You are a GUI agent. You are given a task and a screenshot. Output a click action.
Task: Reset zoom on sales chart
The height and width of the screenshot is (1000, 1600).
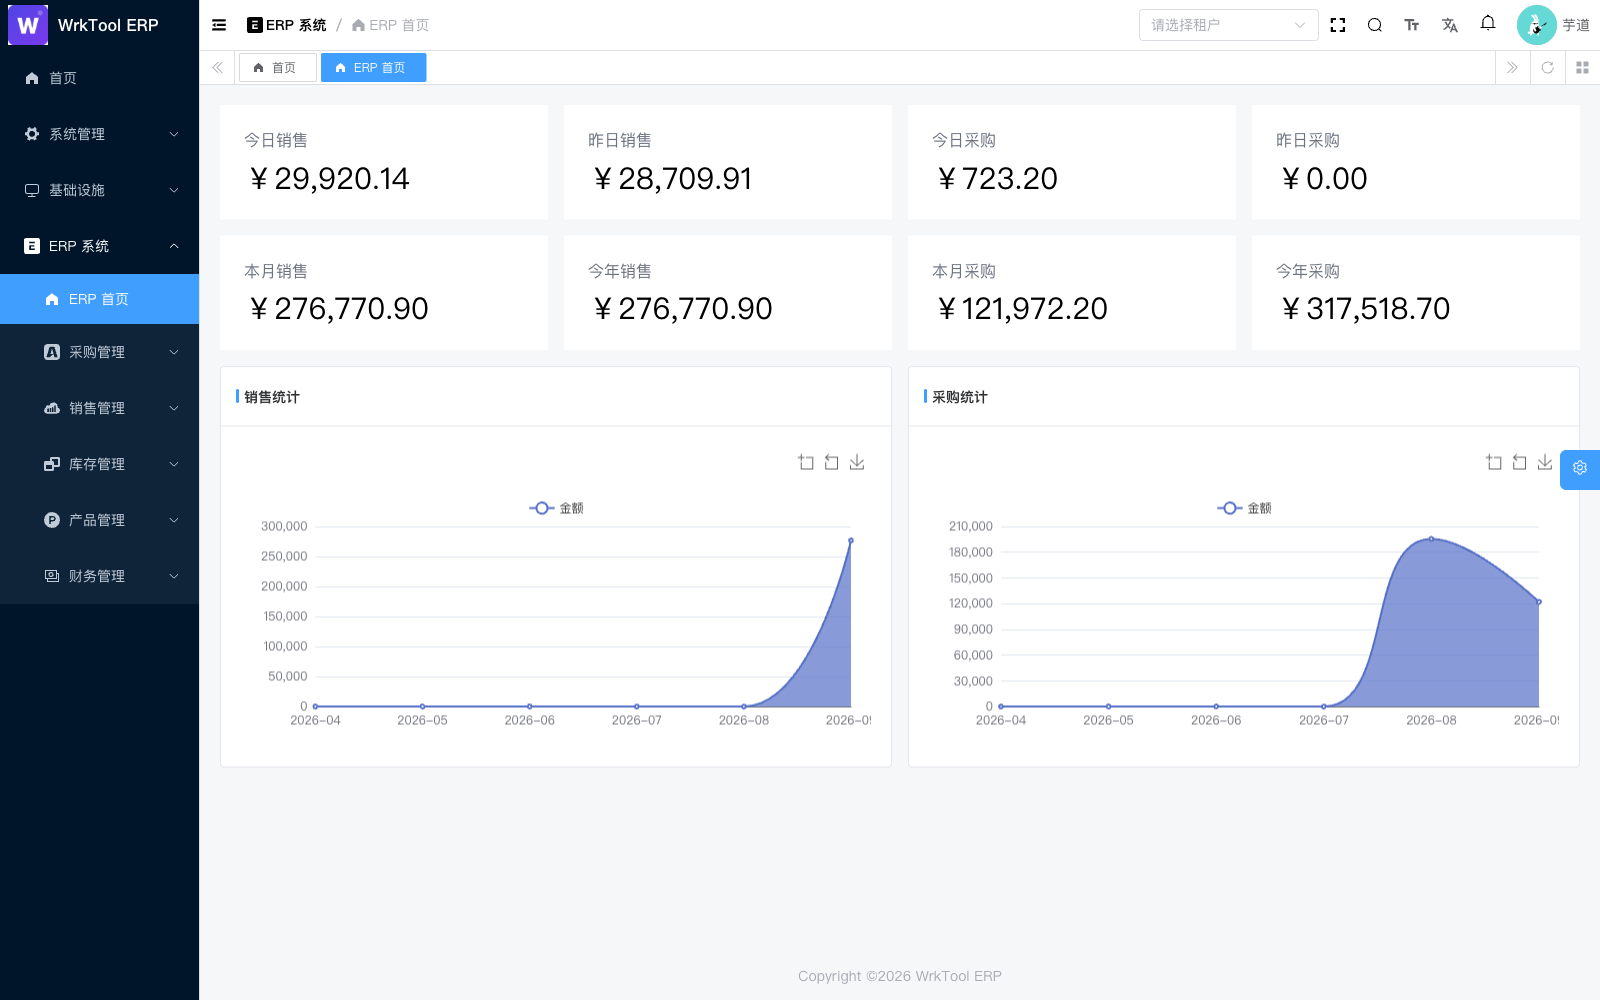(x=831, y=462)
